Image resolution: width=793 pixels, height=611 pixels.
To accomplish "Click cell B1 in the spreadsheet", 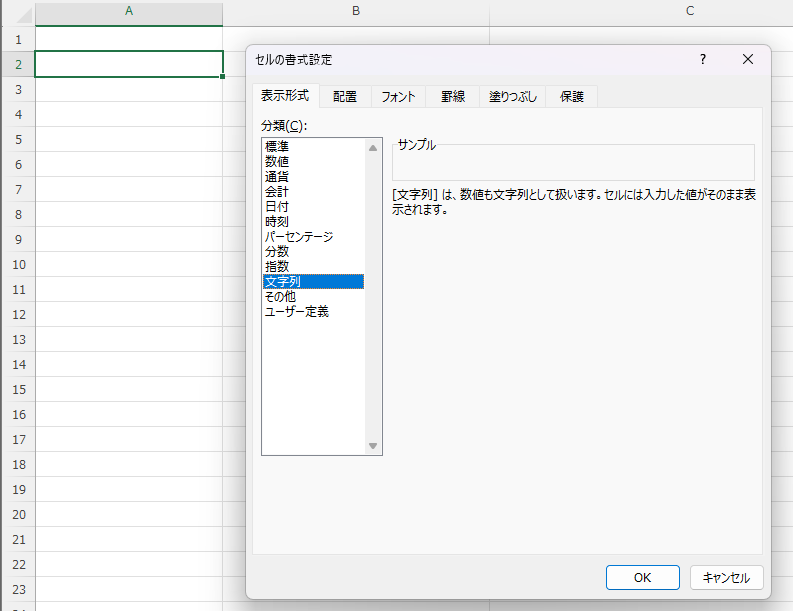I will point(356,35).
